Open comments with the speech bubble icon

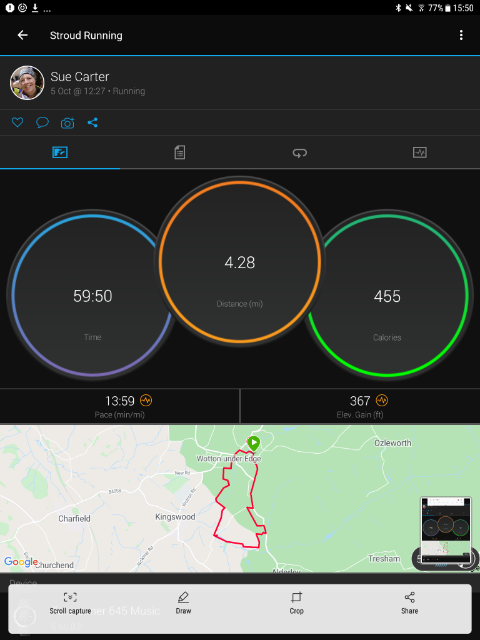pyautogui.click(x=42, y=122)
